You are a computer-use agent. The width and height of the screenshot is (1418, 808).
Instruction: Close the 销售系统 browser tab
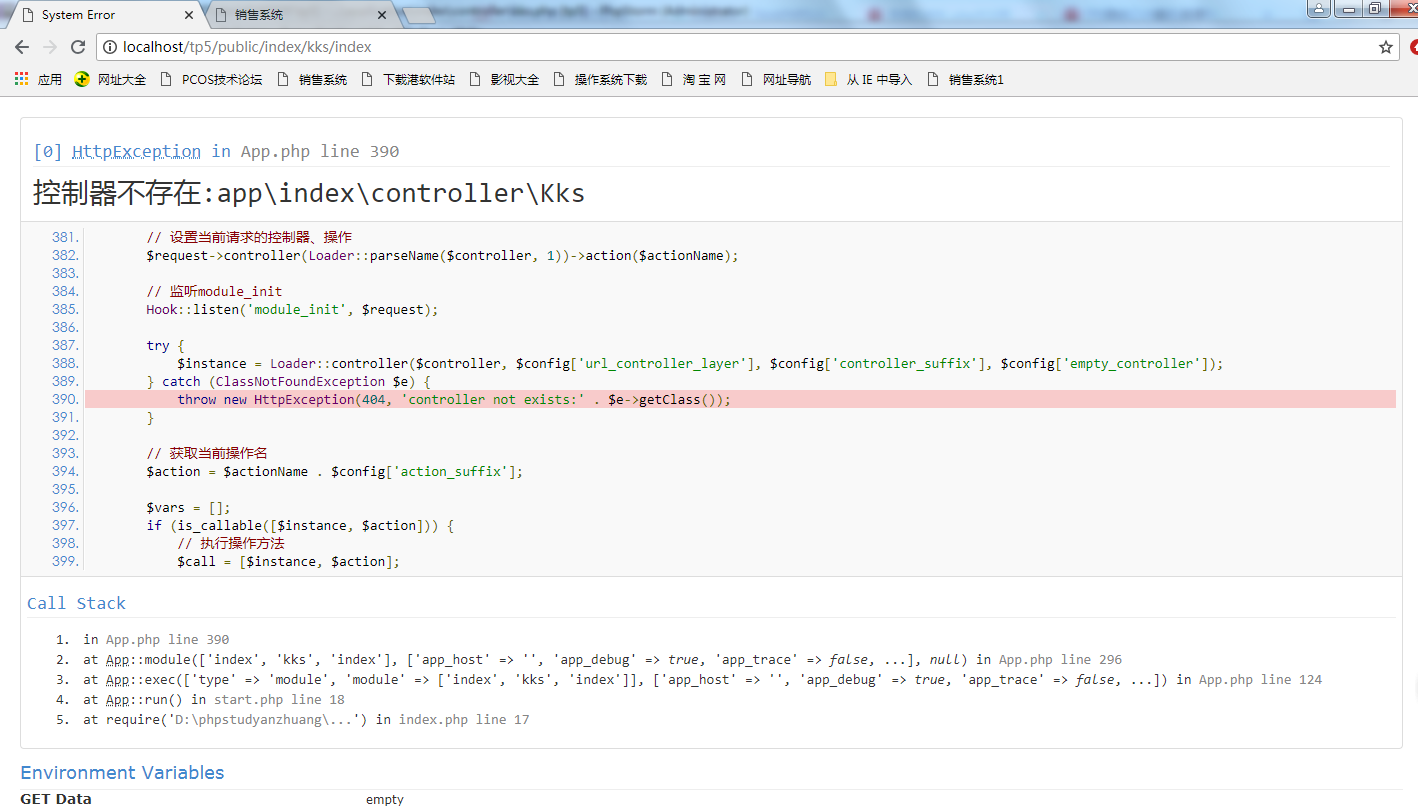381,15
